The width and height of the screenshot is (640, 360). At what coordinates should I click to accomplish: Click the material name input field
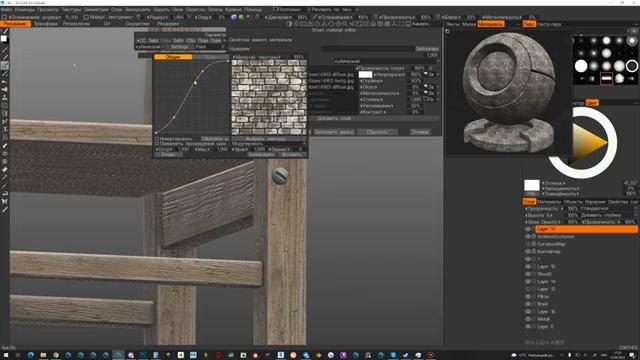367,49
